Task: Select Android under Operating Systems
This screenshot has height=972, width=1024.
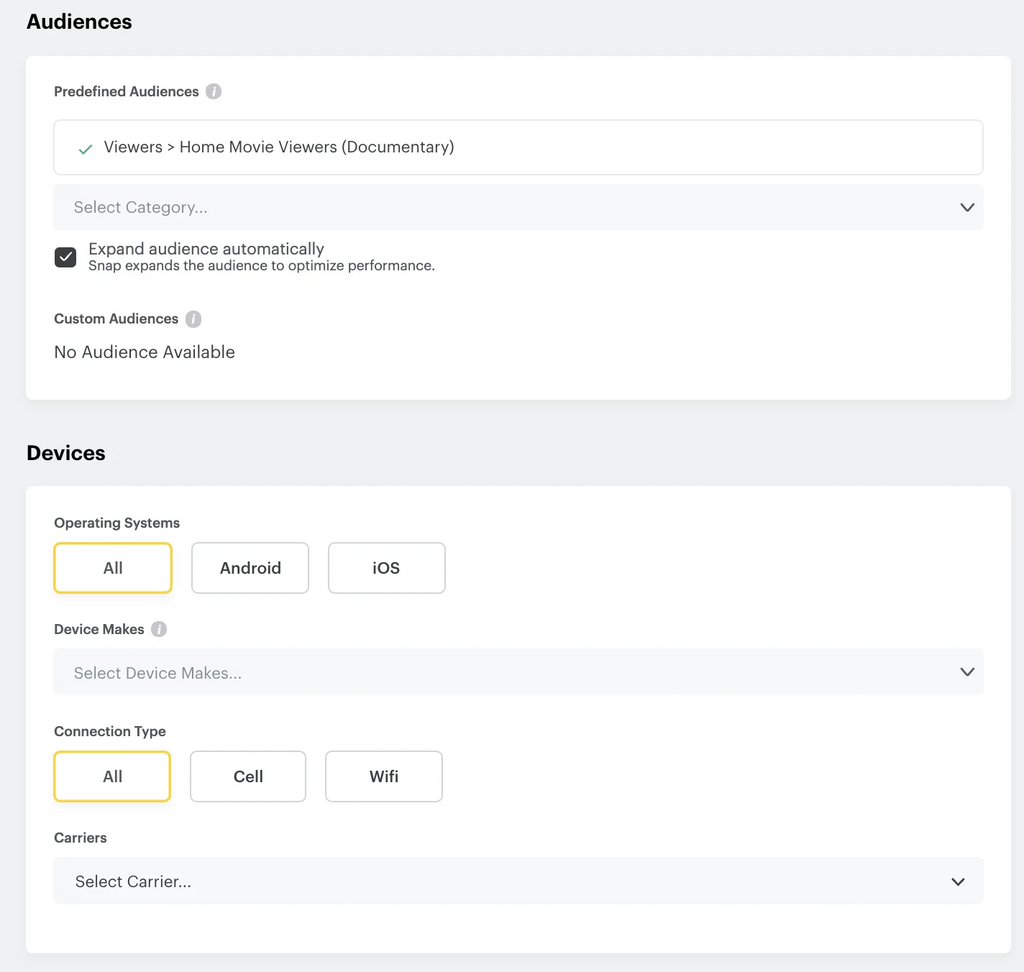Action: click(250, 568)
